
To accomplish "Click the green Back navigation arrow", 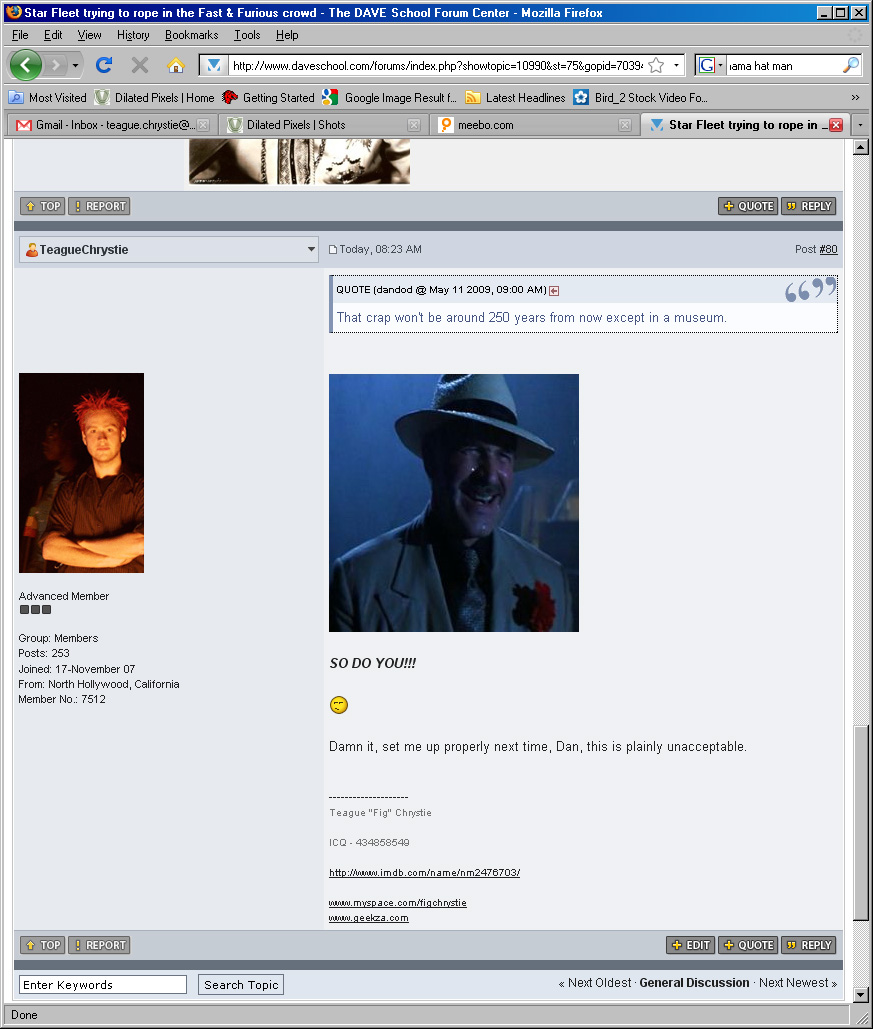I will click(x=26, y=65).
